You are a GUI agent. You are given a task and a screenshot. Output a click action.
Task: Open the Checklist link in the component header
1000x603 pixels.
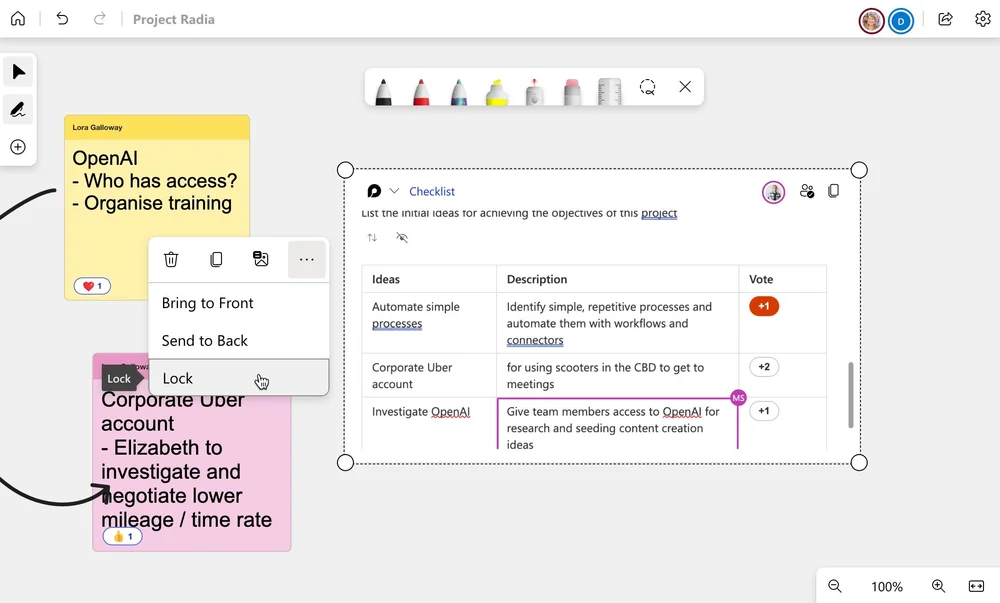tap(431, 190)
